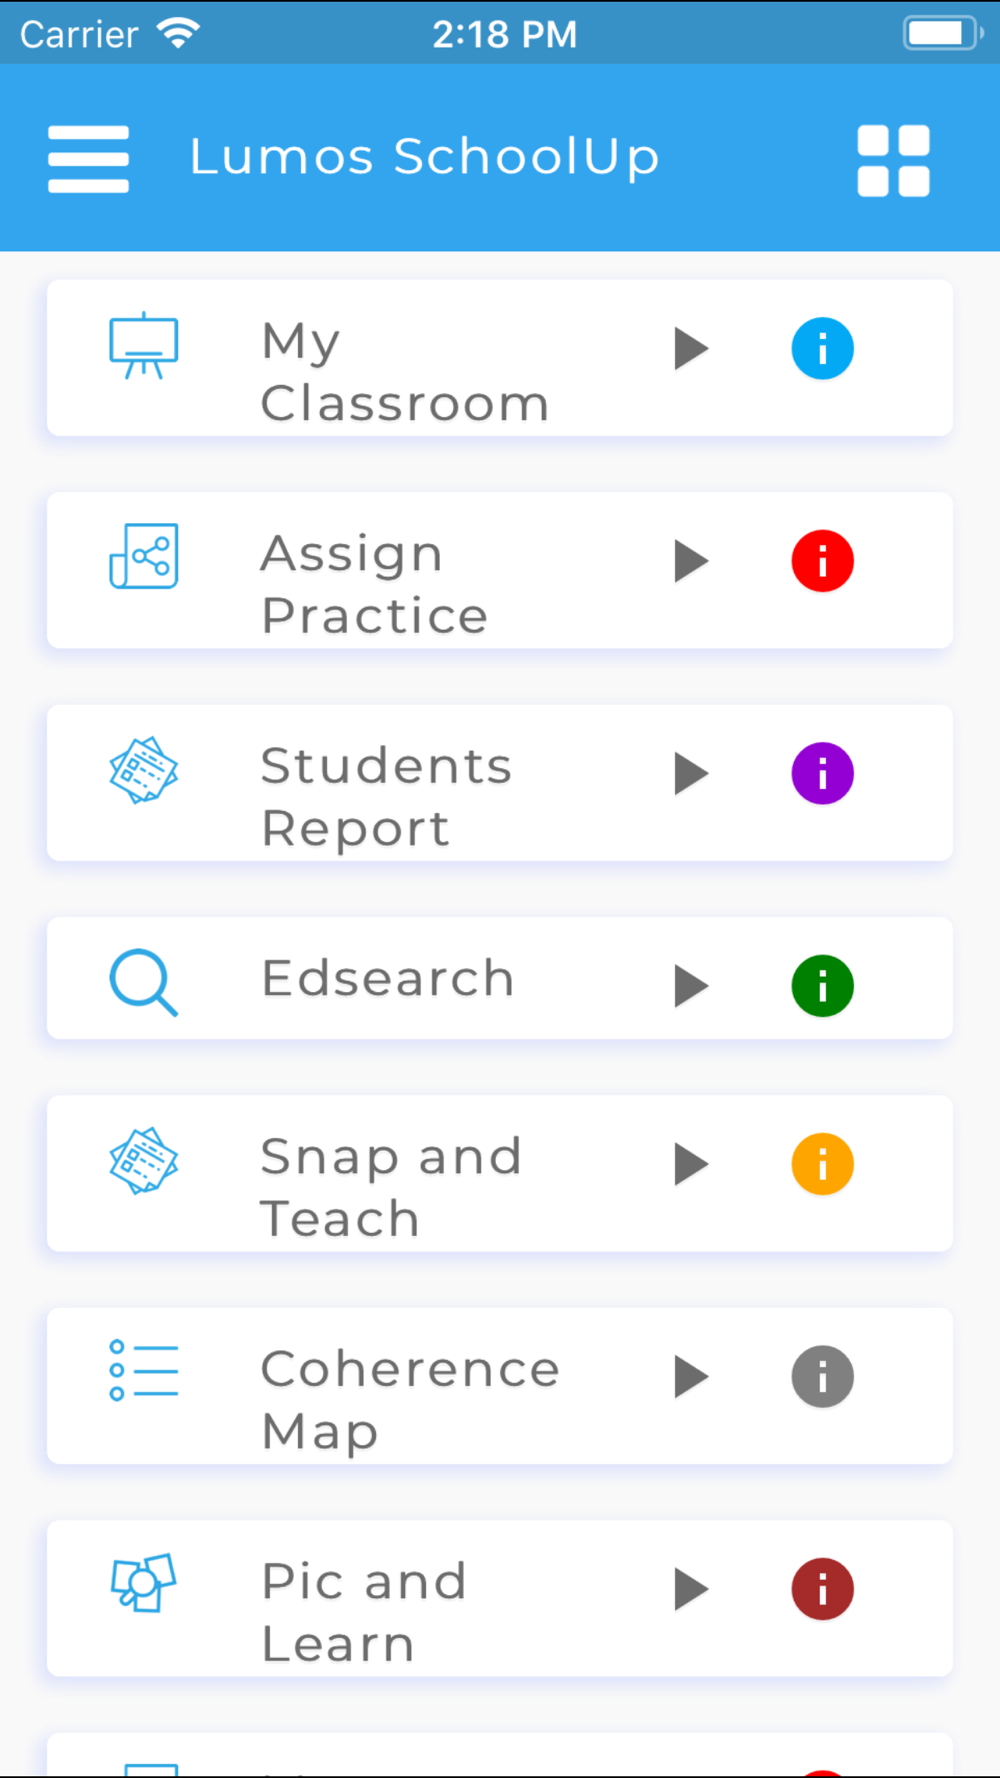Image resolution: width=1000 pixels, height=1778 pixels.
Task: Select the Pic and Learn entry
Action: pos(500,1598)
